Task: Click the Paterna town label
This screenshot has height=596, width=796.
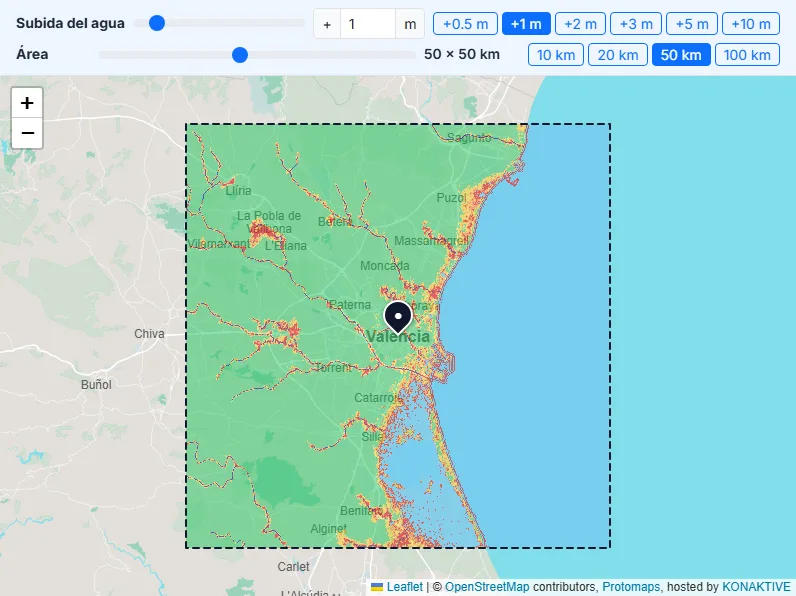Action: pyautogui.click(x=349, y=305)
